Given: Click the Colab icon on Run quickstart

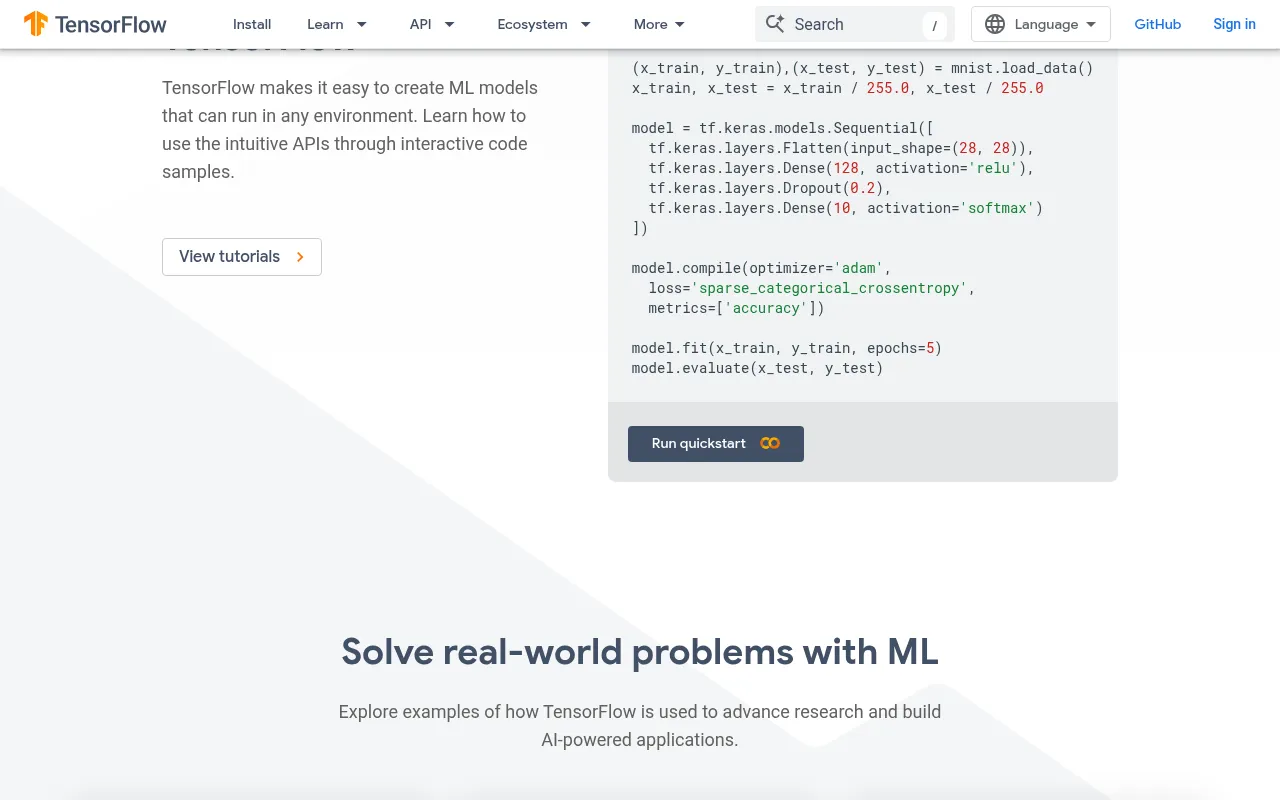Looking at the screenshot, I should pyautogui.click(x=769, y=443).
